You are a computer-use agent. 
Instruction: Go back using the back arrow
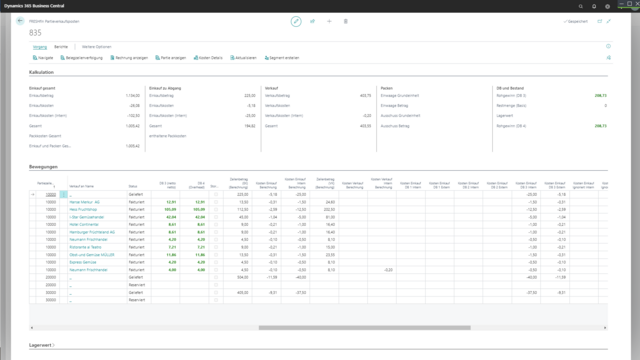coord(20,21)
